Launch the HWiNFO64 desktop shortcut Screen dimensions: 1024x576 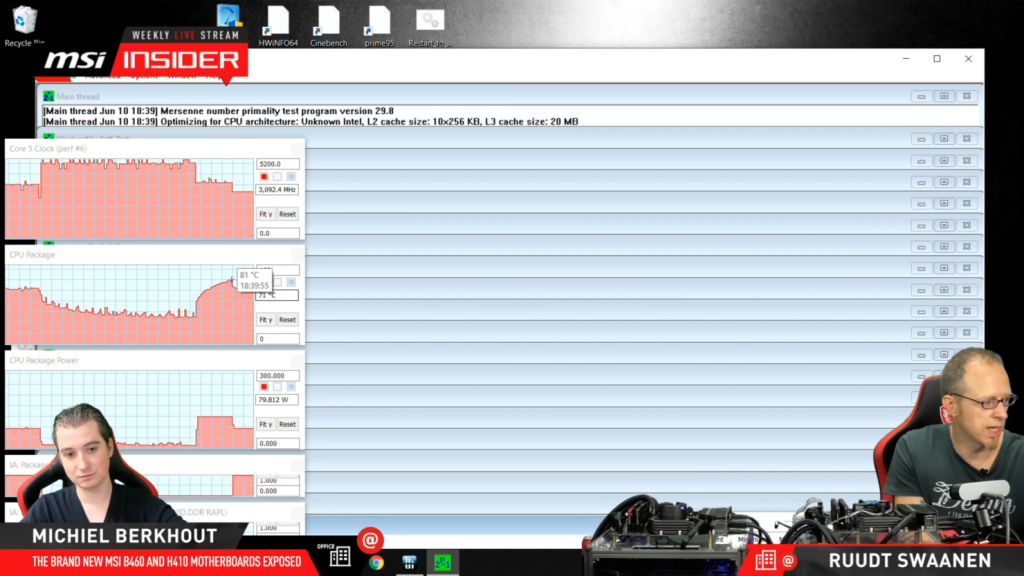point(278,26)
